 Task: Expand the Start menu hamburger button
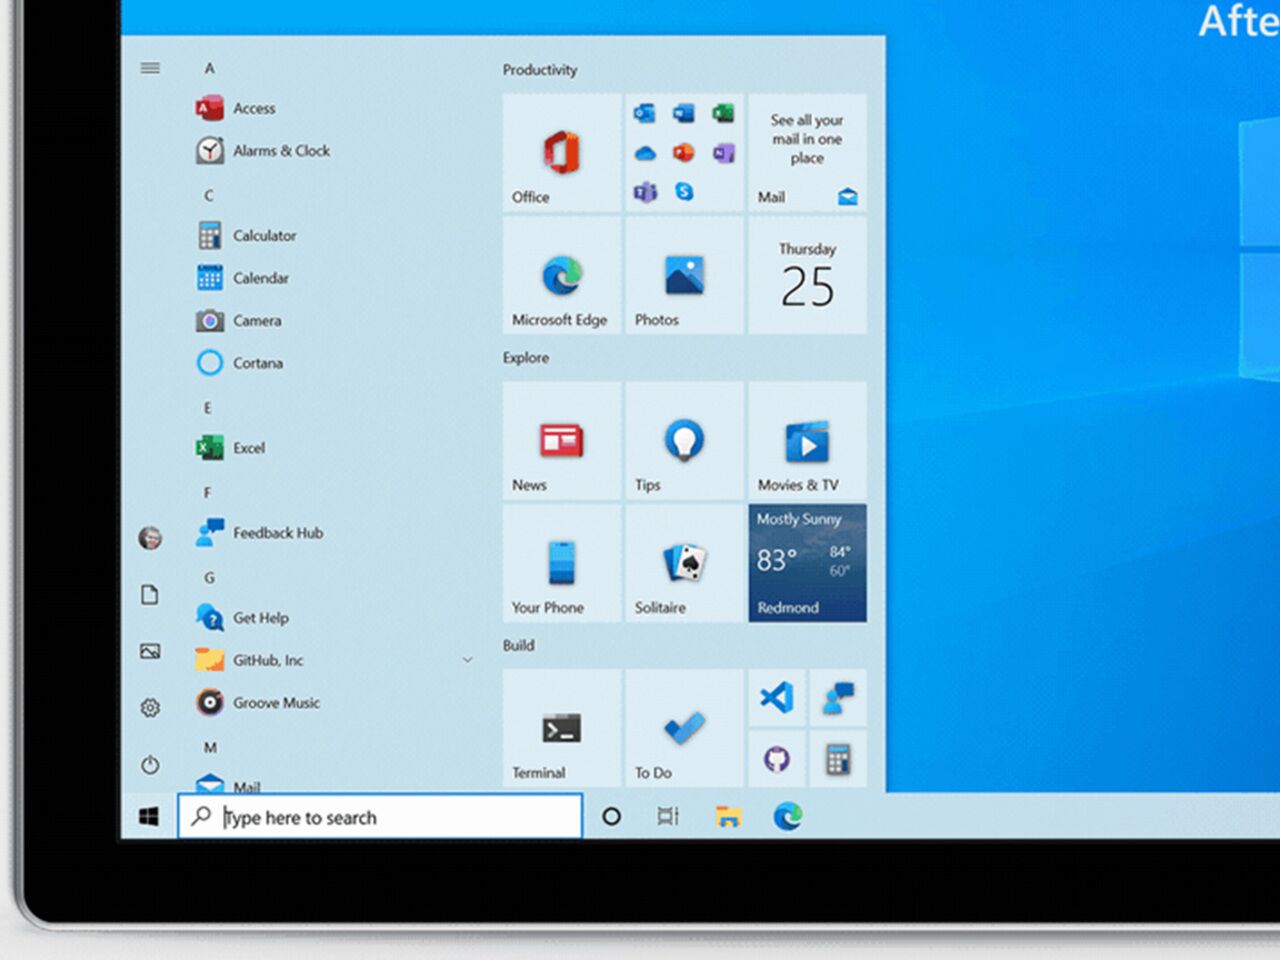(x=150, y=68)
